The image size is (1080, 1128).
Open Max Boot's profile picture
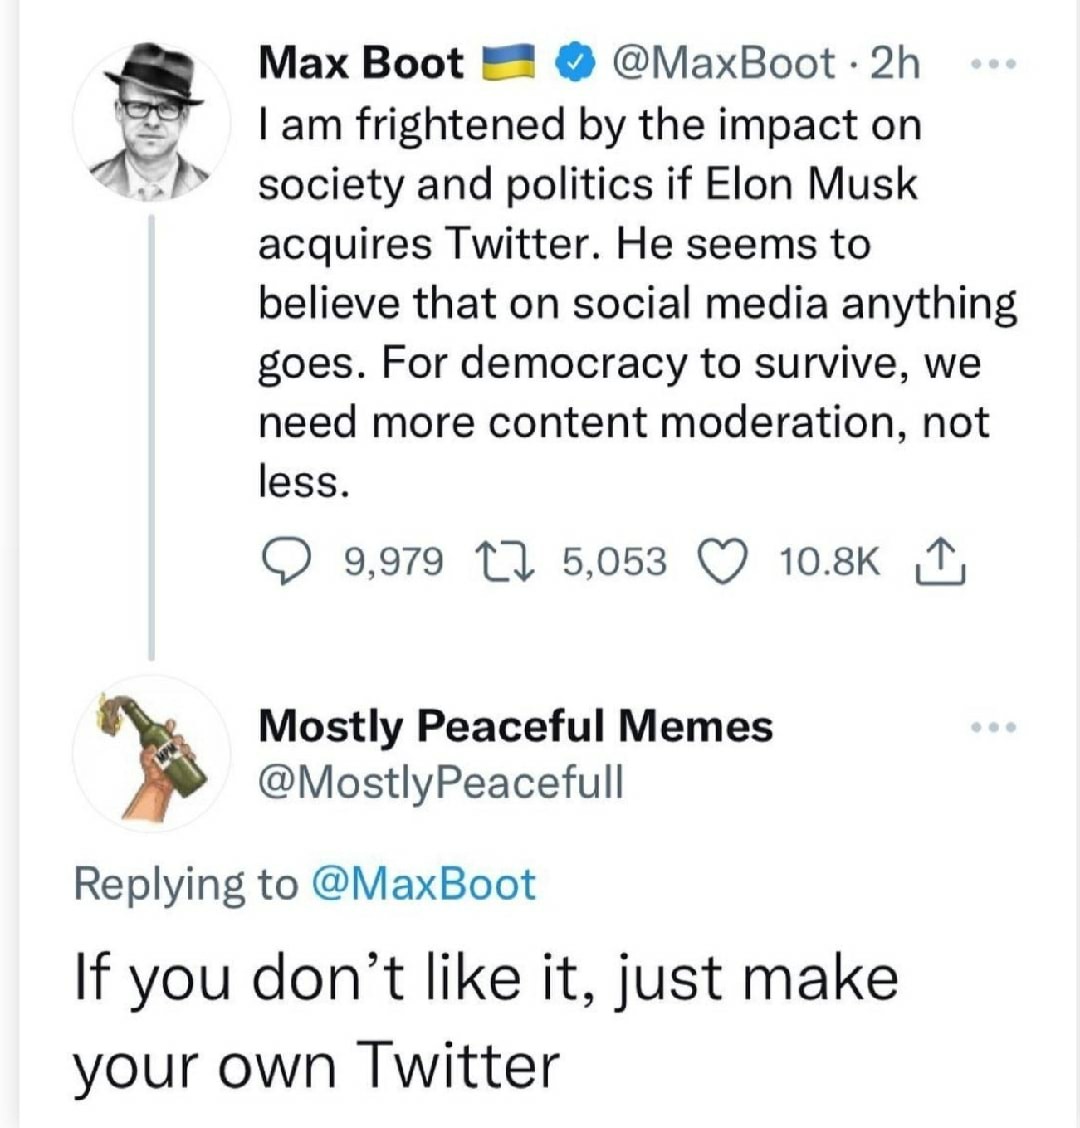pos(151,119)
